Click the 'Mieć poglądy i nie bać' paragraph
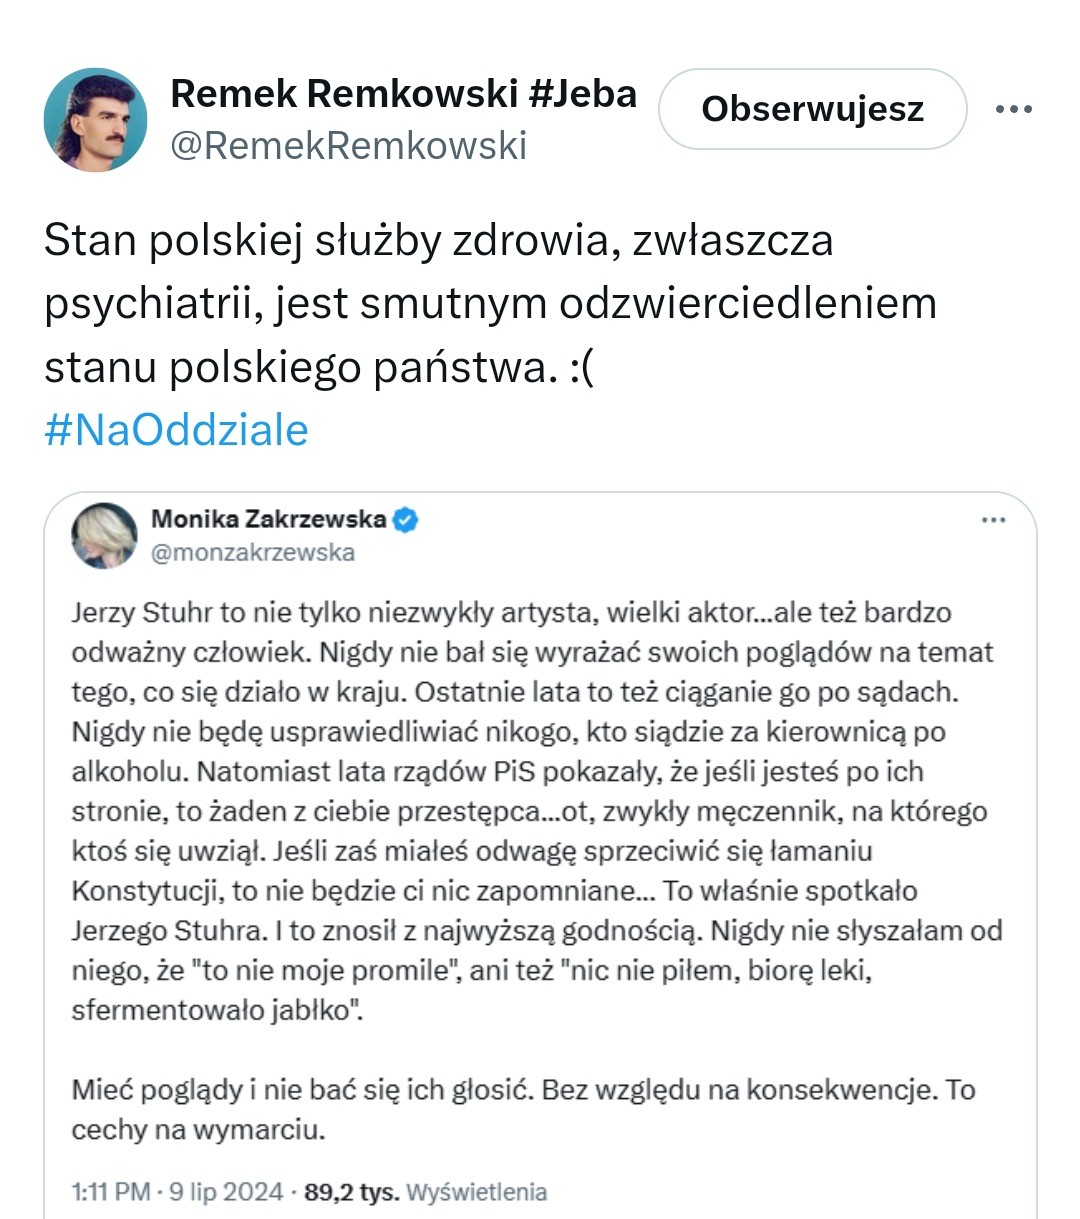This screenshot has height=1219, width=1080. [x=523, y=1109]
